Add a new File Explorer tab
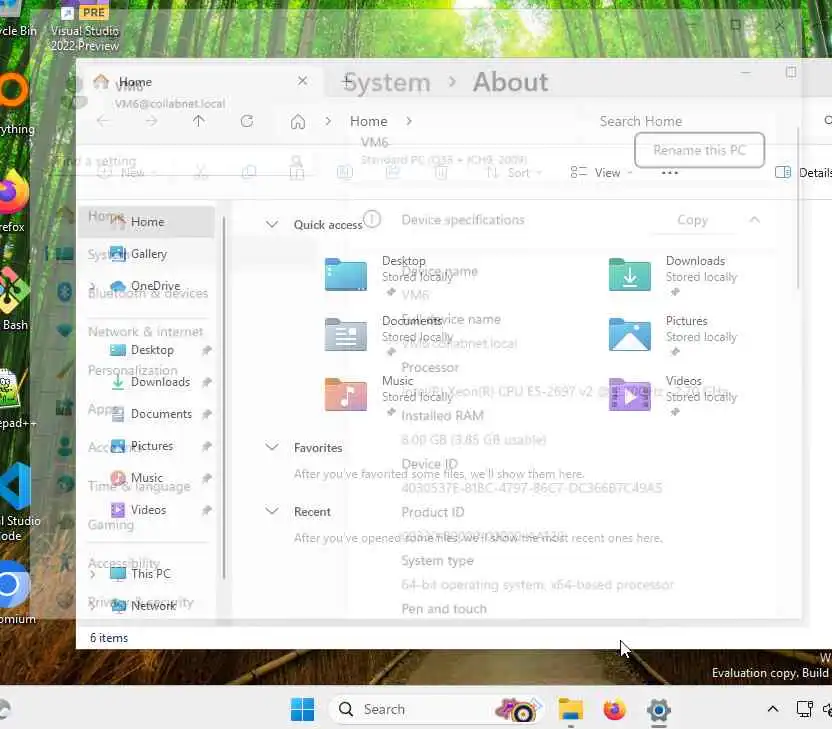832x729 pixels. click(x=348, y=81)
